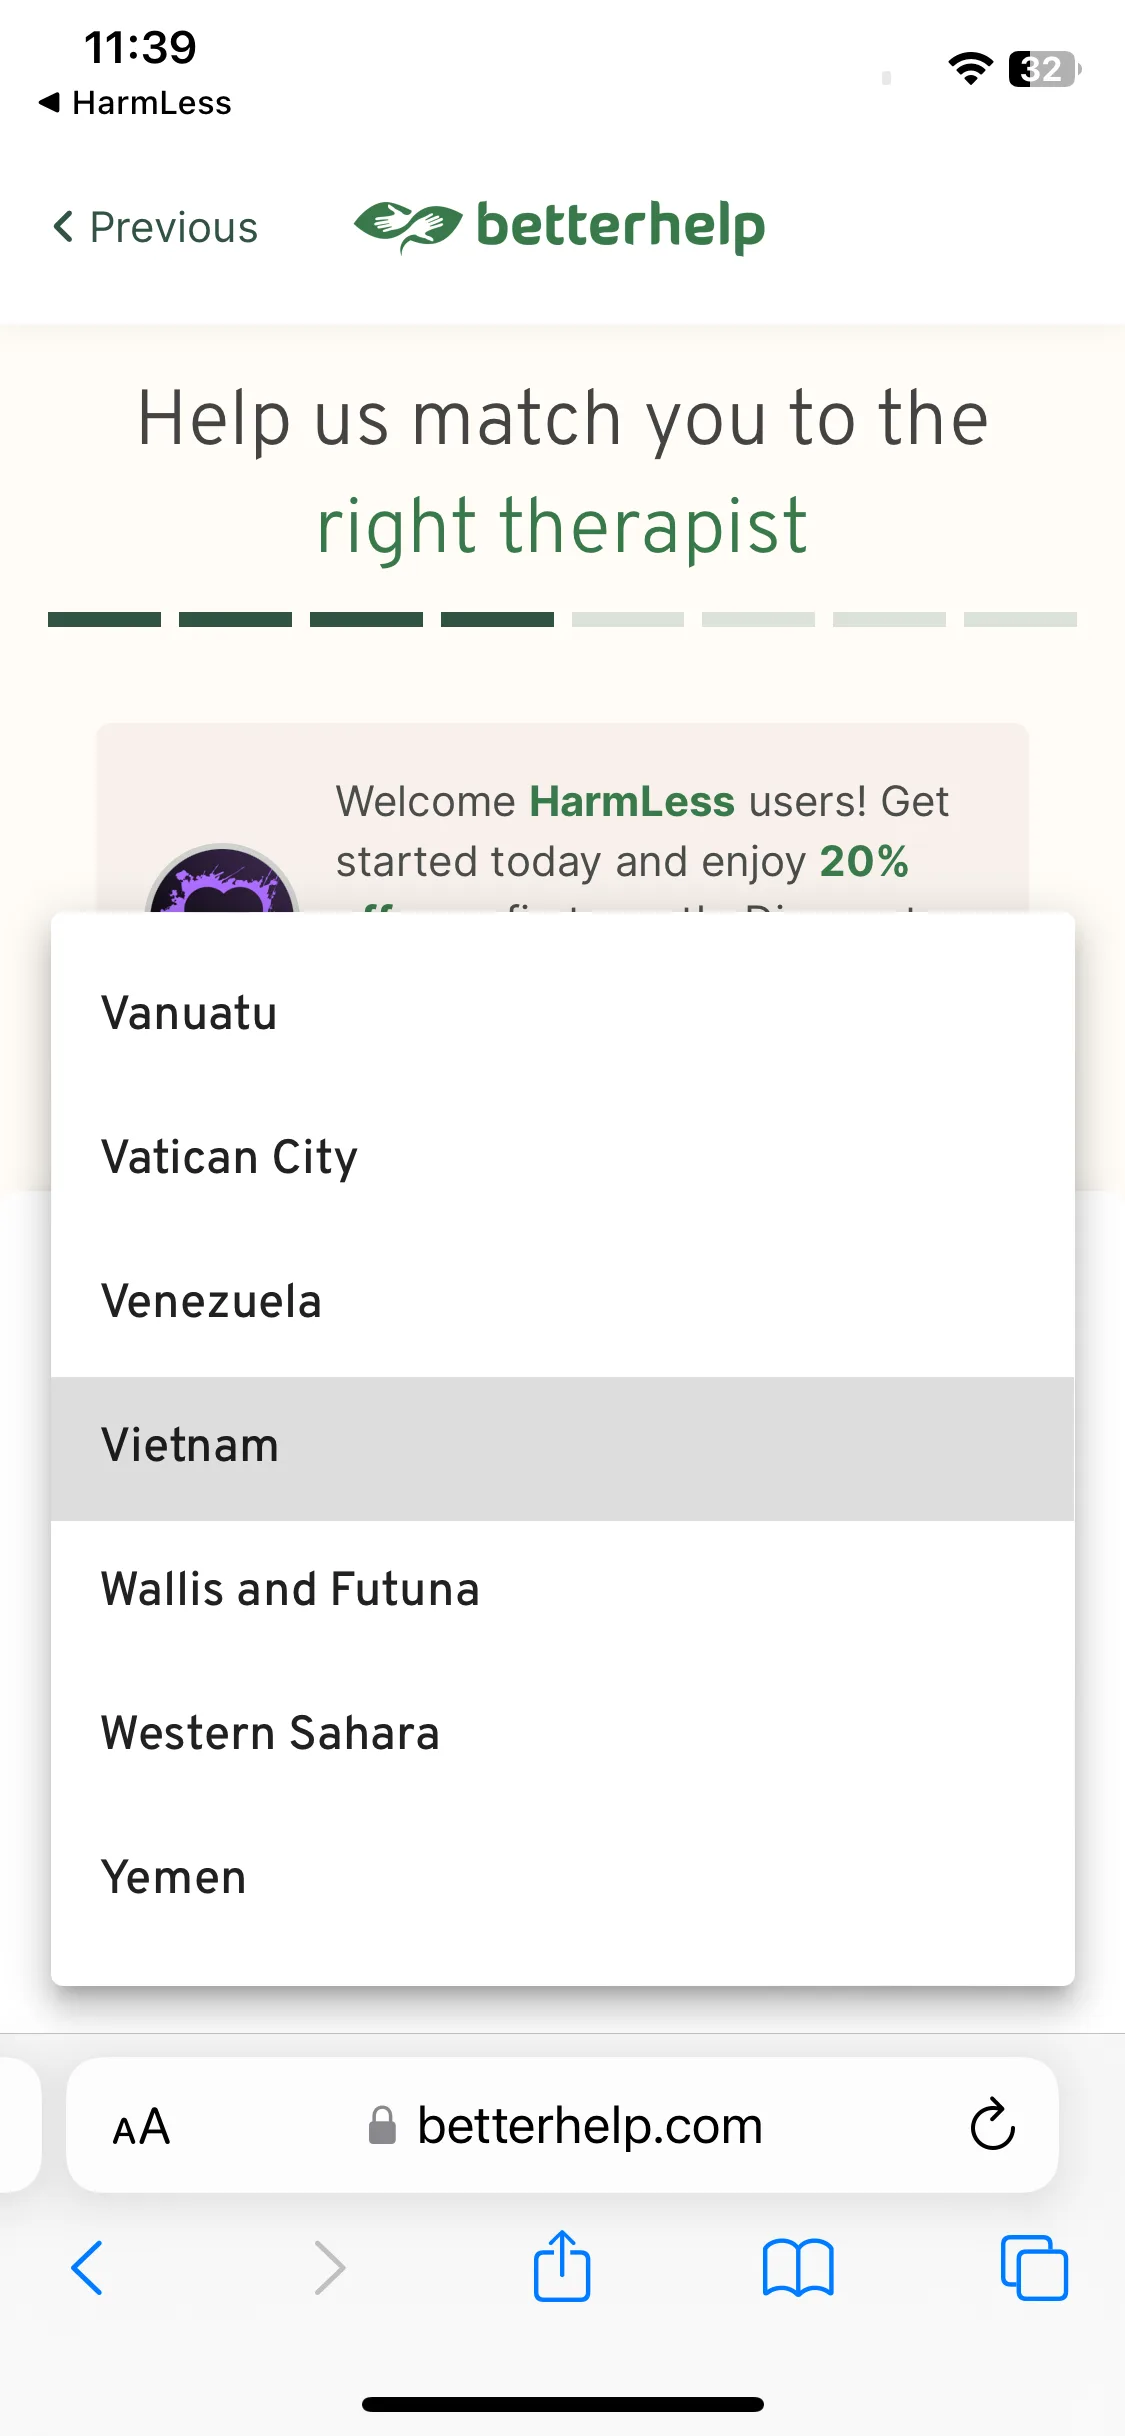Return to HarmLess app via back indicator
Screen dimensions: 1125x2436
pos(135,102)
